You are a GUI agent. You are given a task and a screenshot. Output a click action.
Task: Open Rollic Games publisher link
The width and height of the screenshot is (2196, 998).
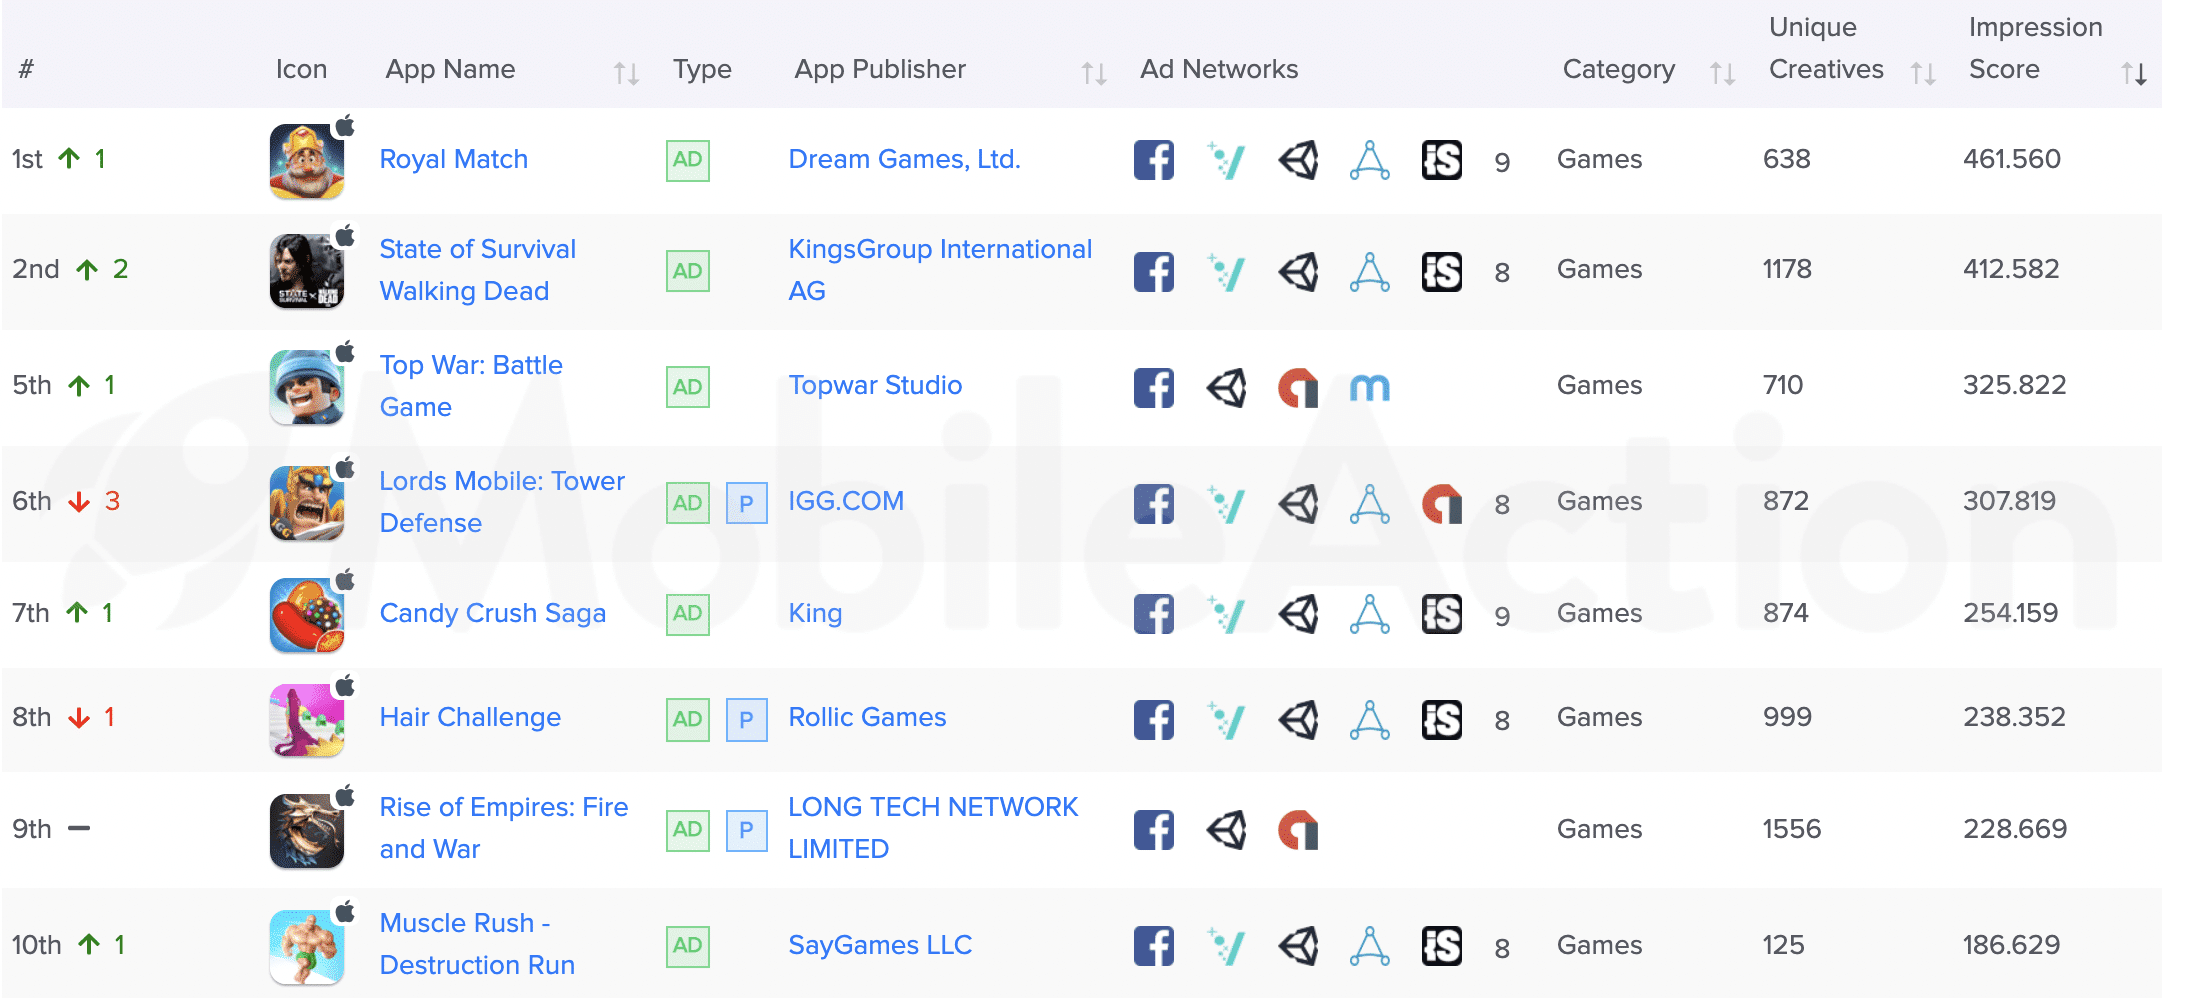[x=867, y=717]
